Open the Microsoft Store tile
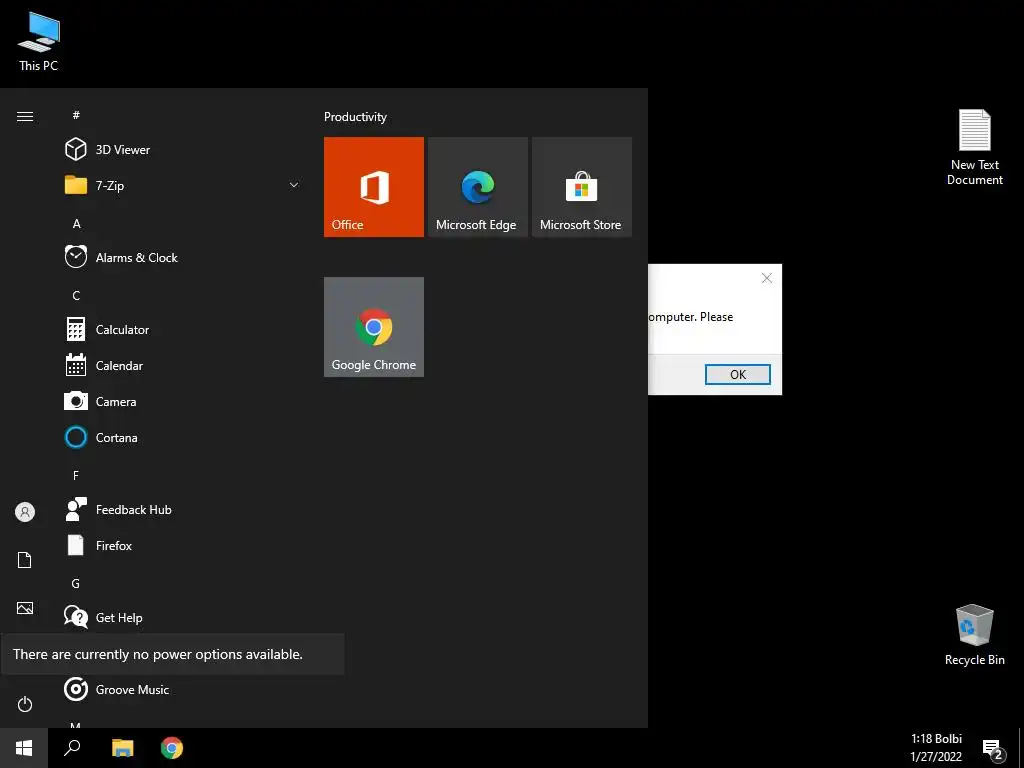This screenshot has width=1024, height=768. [582, 187]
